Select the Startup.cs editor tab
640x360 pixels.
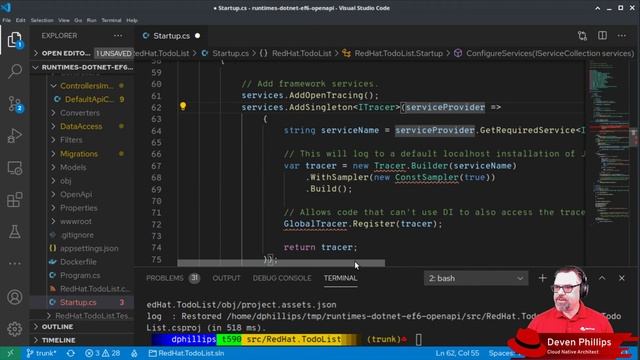(x=171, y=36)
